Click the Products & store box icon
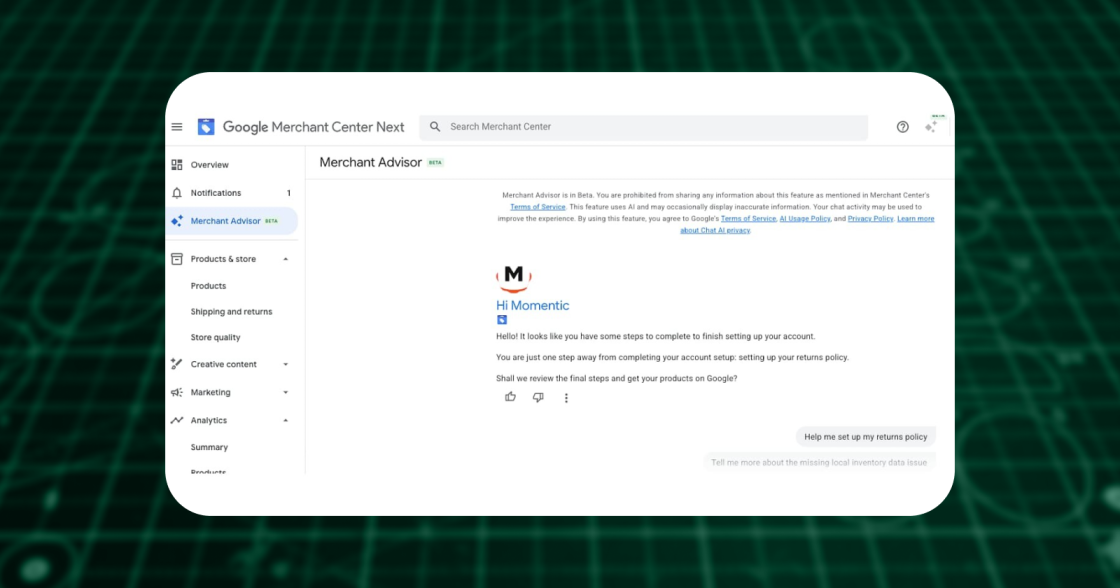1120x588 pixels. [x=176, y=259]
